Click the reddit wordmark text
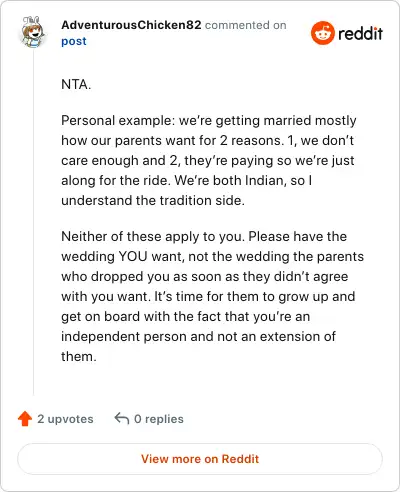Screen dimensions: 400x492 [360, 33]
